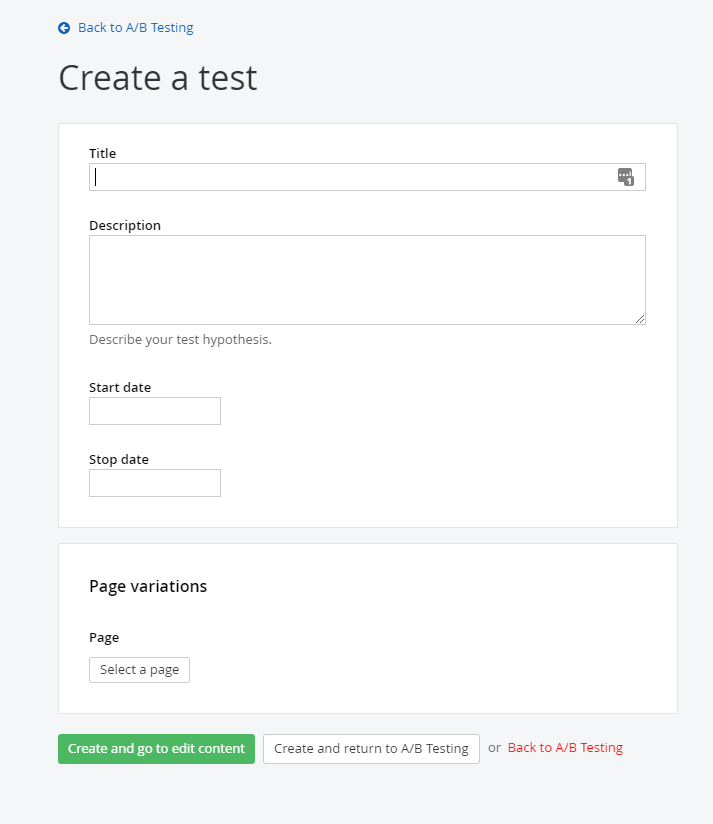Screen dimensions: 713x824
Task: Click "Create and return to A/B Testing"
Action: (371, 748)
